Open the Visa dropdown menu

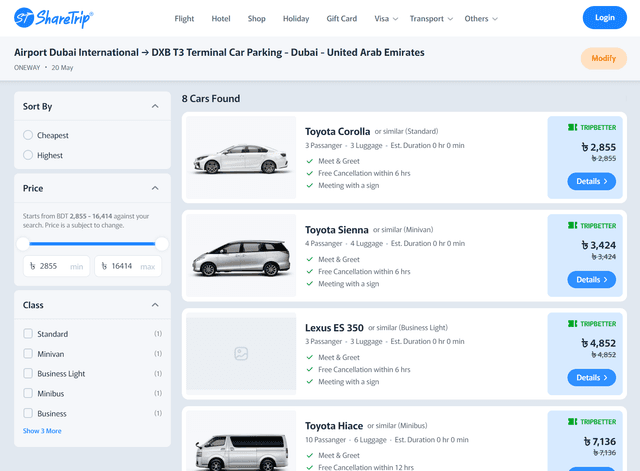coord(386,19)
